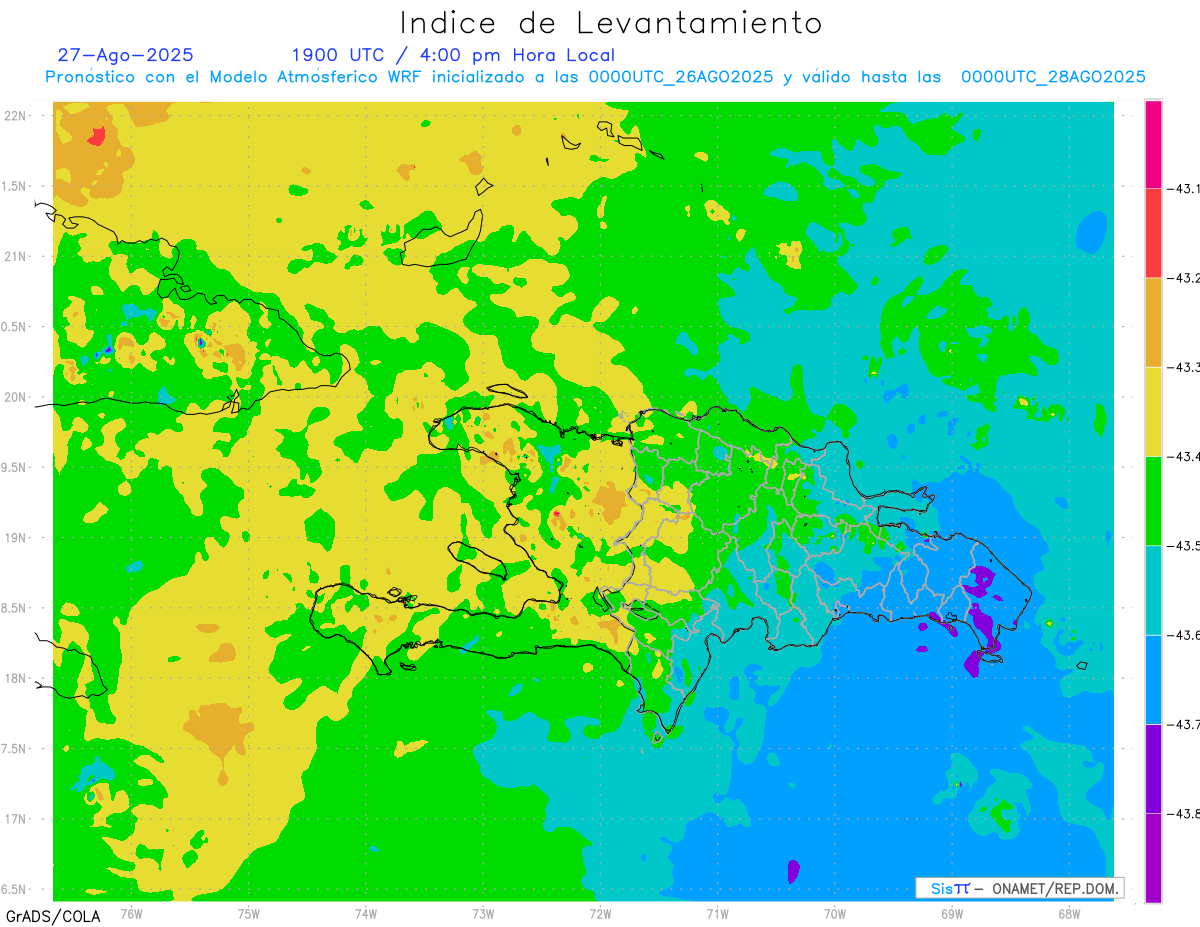Screen dimensions: 1200x927
Task: Click the "Pronóstico con el Modelo Atmósferico WRF" line
Action: [x=595, y=77]
